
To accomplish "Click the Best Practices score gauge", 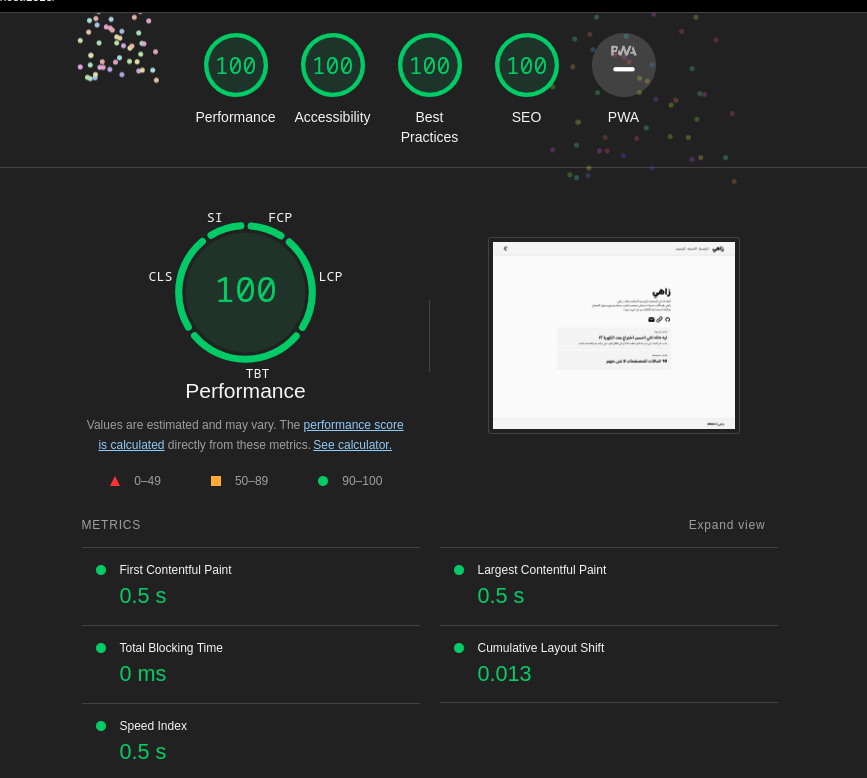I will (x=429, y=66).
